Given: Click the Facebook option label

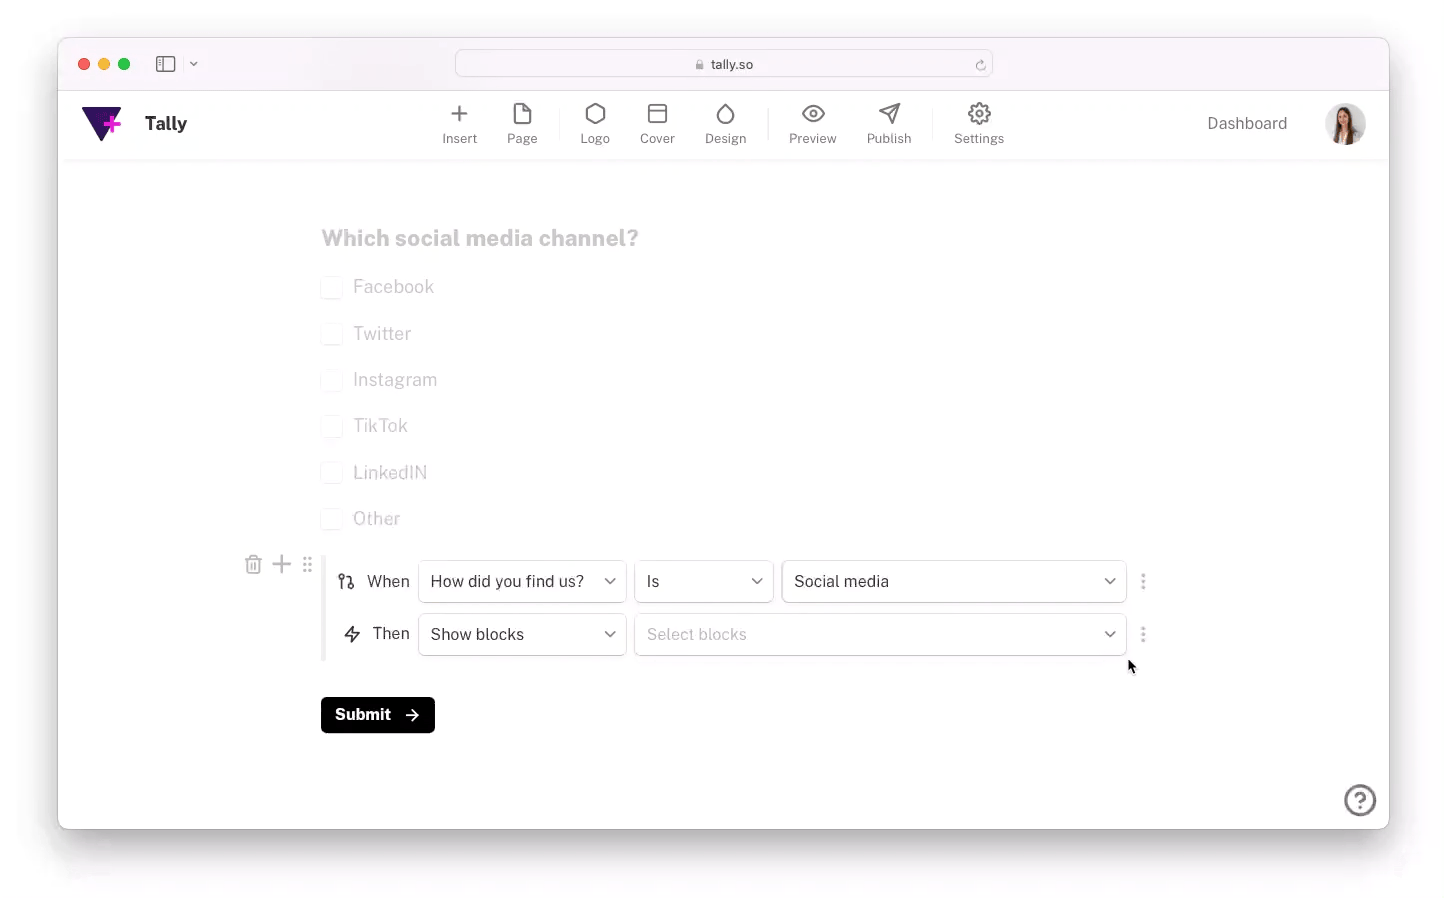Looking at the screenshot, I should click(393, 287).
